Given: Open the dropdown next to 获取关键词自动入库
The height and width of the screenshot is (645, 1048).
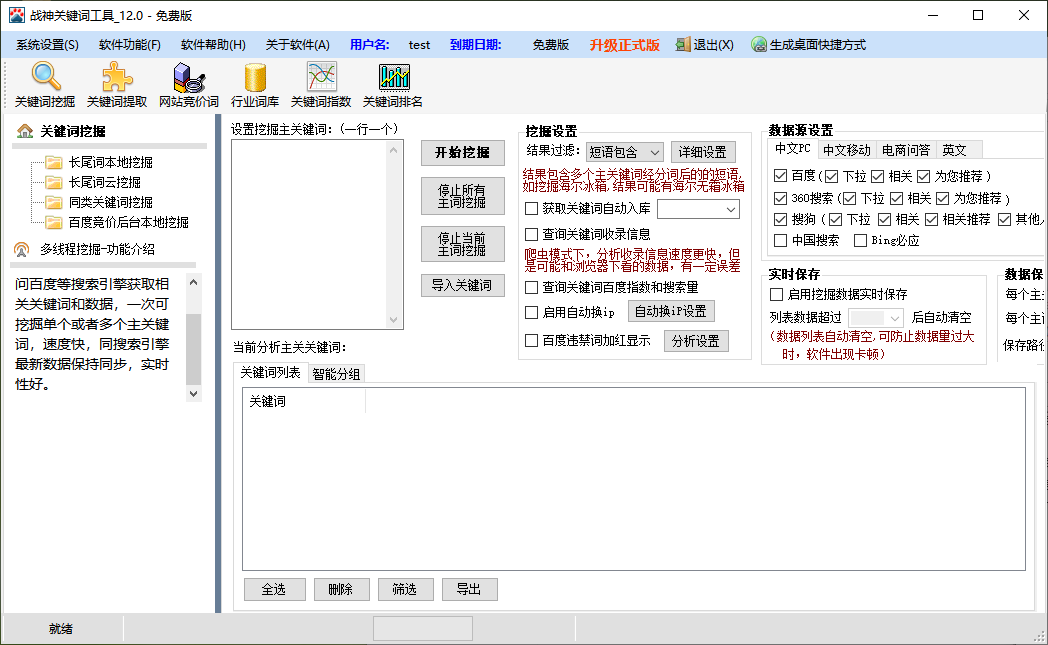Looking at the screenshot, I should (x=698, y=209).
